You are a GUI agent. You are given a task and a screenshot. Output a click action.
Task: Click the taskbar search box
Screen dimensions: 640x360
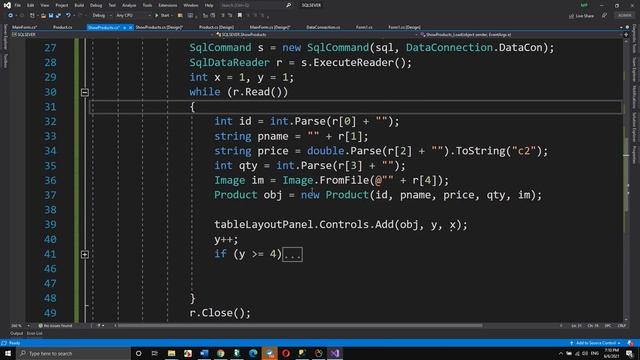click(x=73, y=353)
